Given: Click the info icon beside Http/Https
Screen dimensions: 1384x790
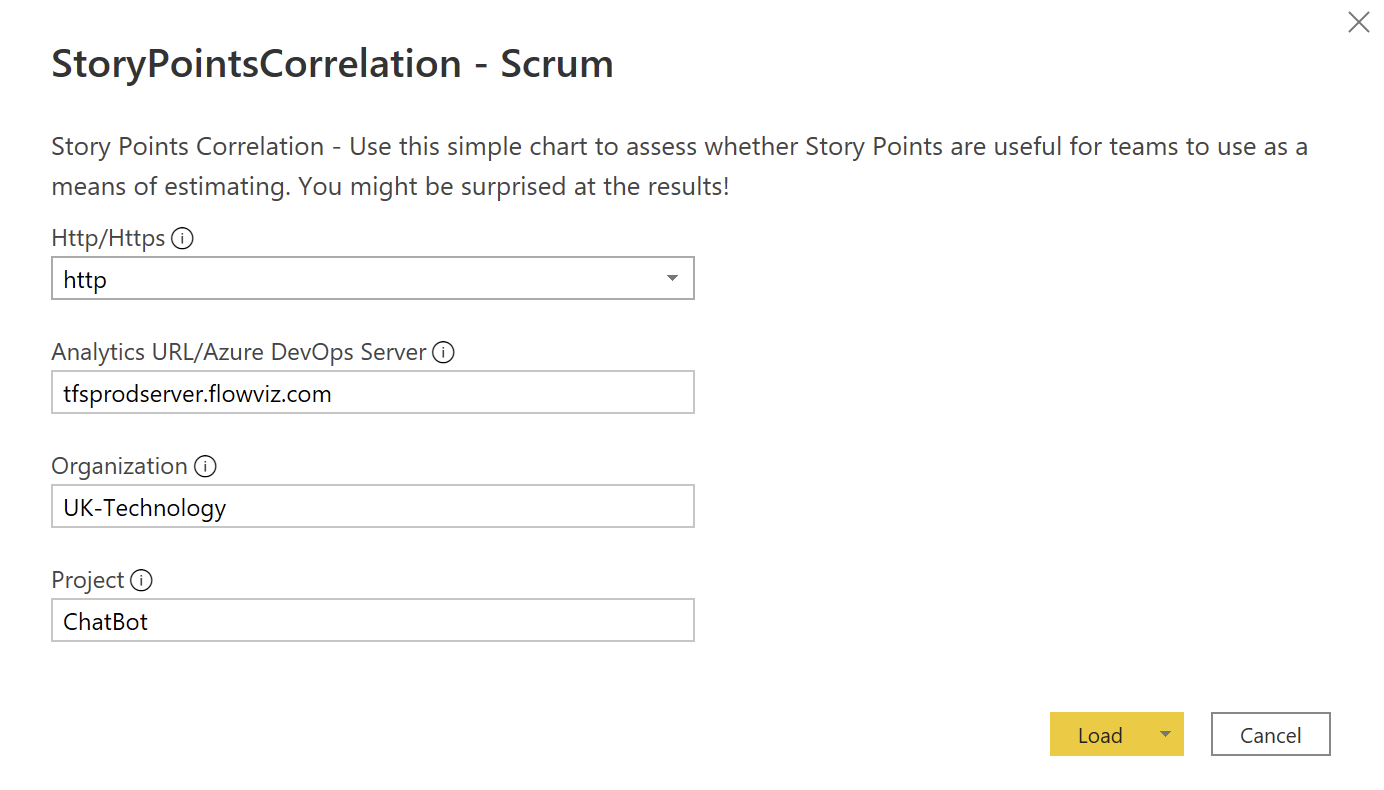Looking at the screenshot, I should coord(182,239).
